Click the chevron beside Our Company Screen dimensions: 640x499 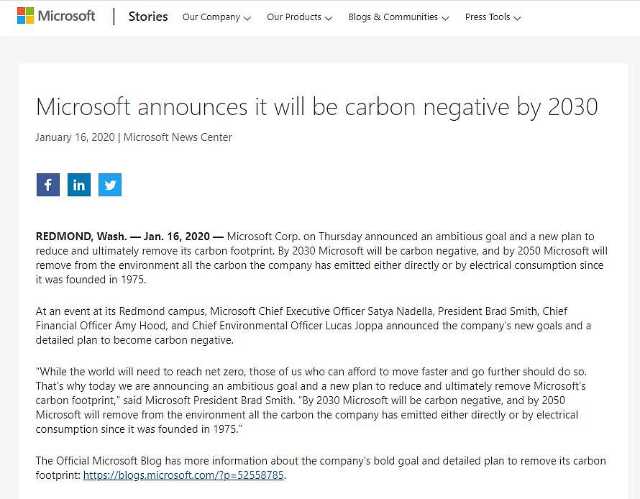click(x=247, y=18)
